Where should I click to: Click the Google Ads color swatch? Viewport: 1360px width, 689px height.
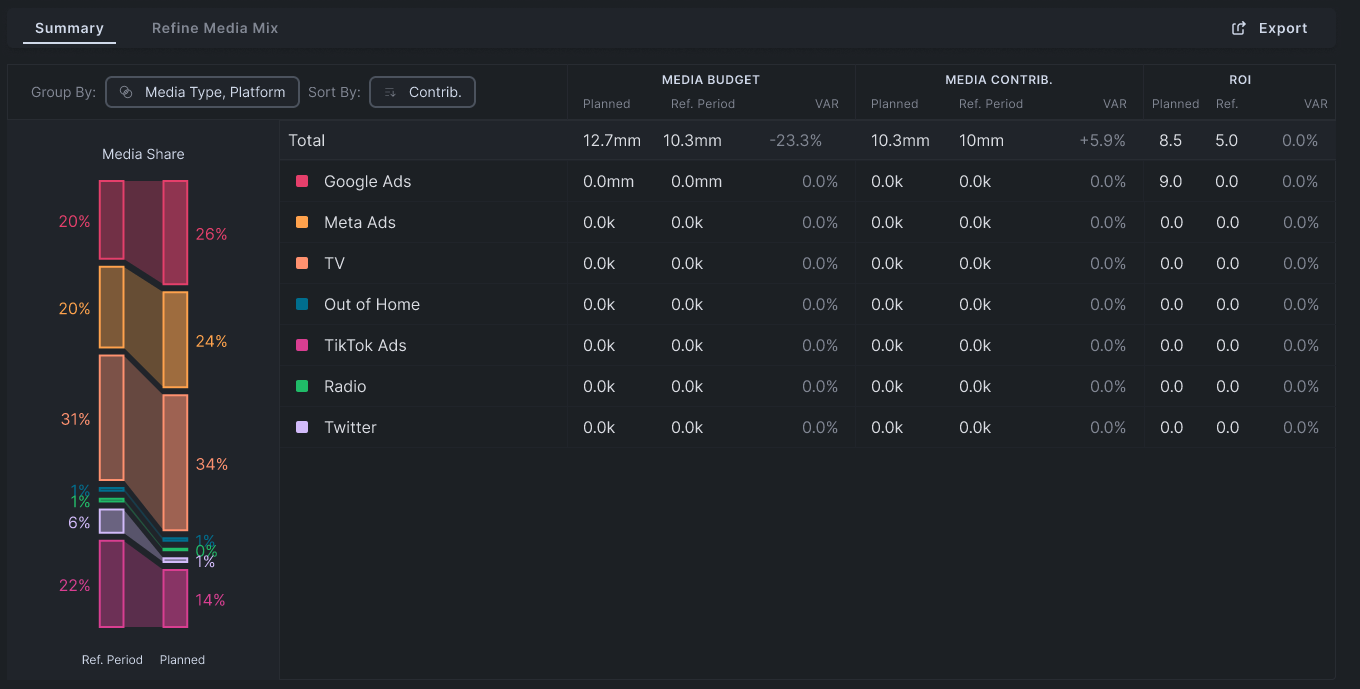click(302, 181)
